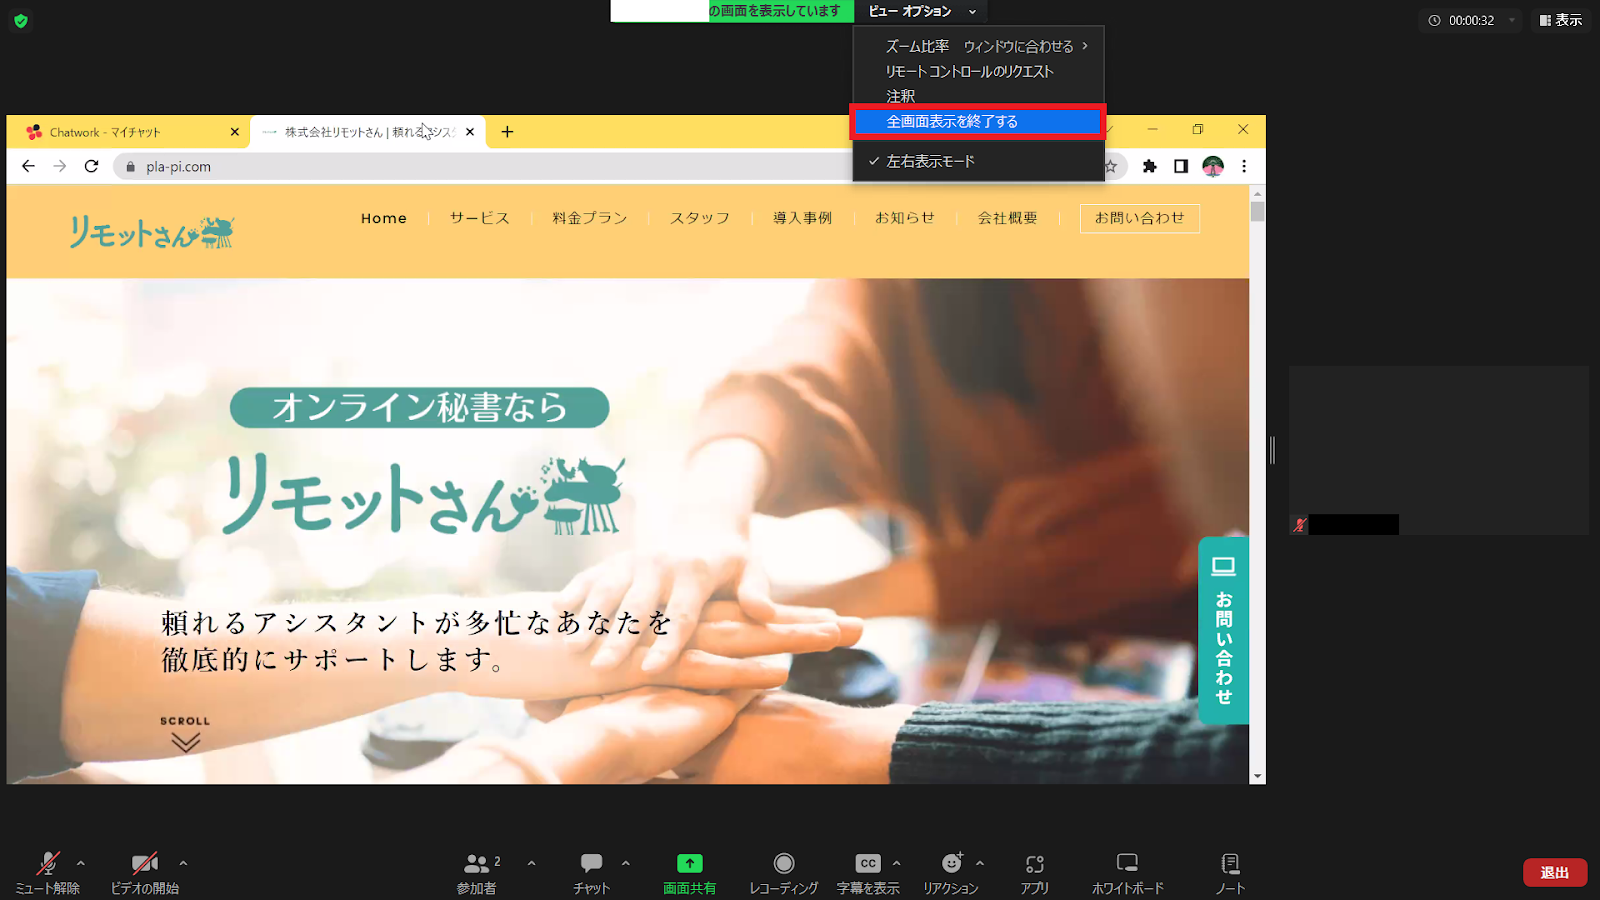Image resolution: width=1600 pixels, height=900 pixels.
Task: Open a new browser tab
Action: [507, 132]
